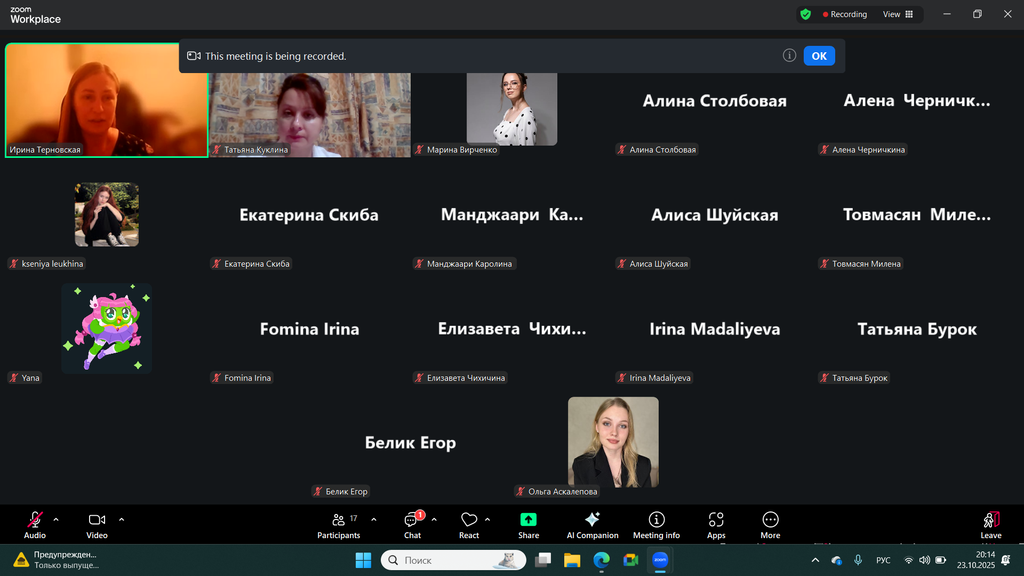Dismiss recording notice with OK
The width and height of the screenshot is (1024, 576).
(x=819, y=56)
